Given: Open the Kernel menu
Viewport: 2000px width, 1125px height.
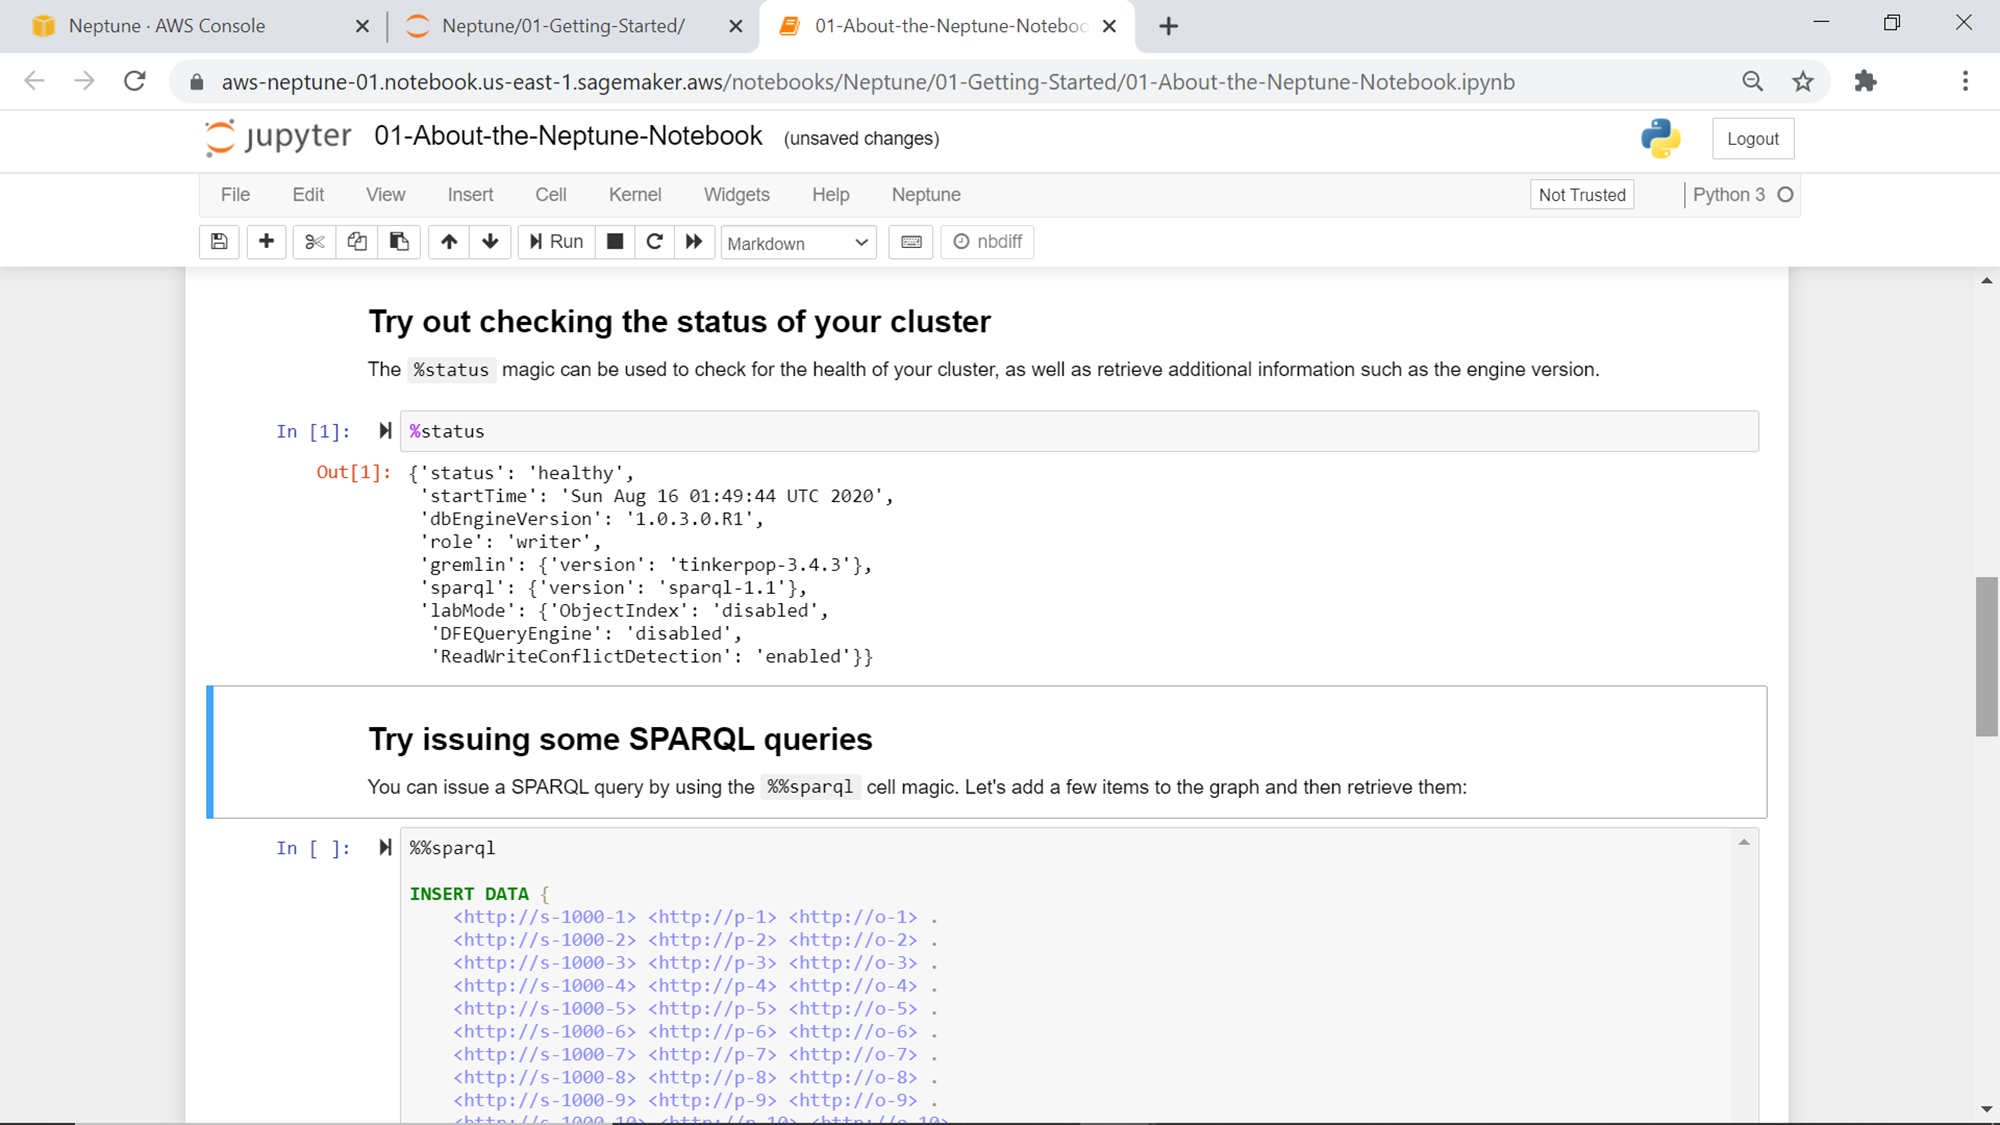Looking at the screenshot, I should [634, 195].
